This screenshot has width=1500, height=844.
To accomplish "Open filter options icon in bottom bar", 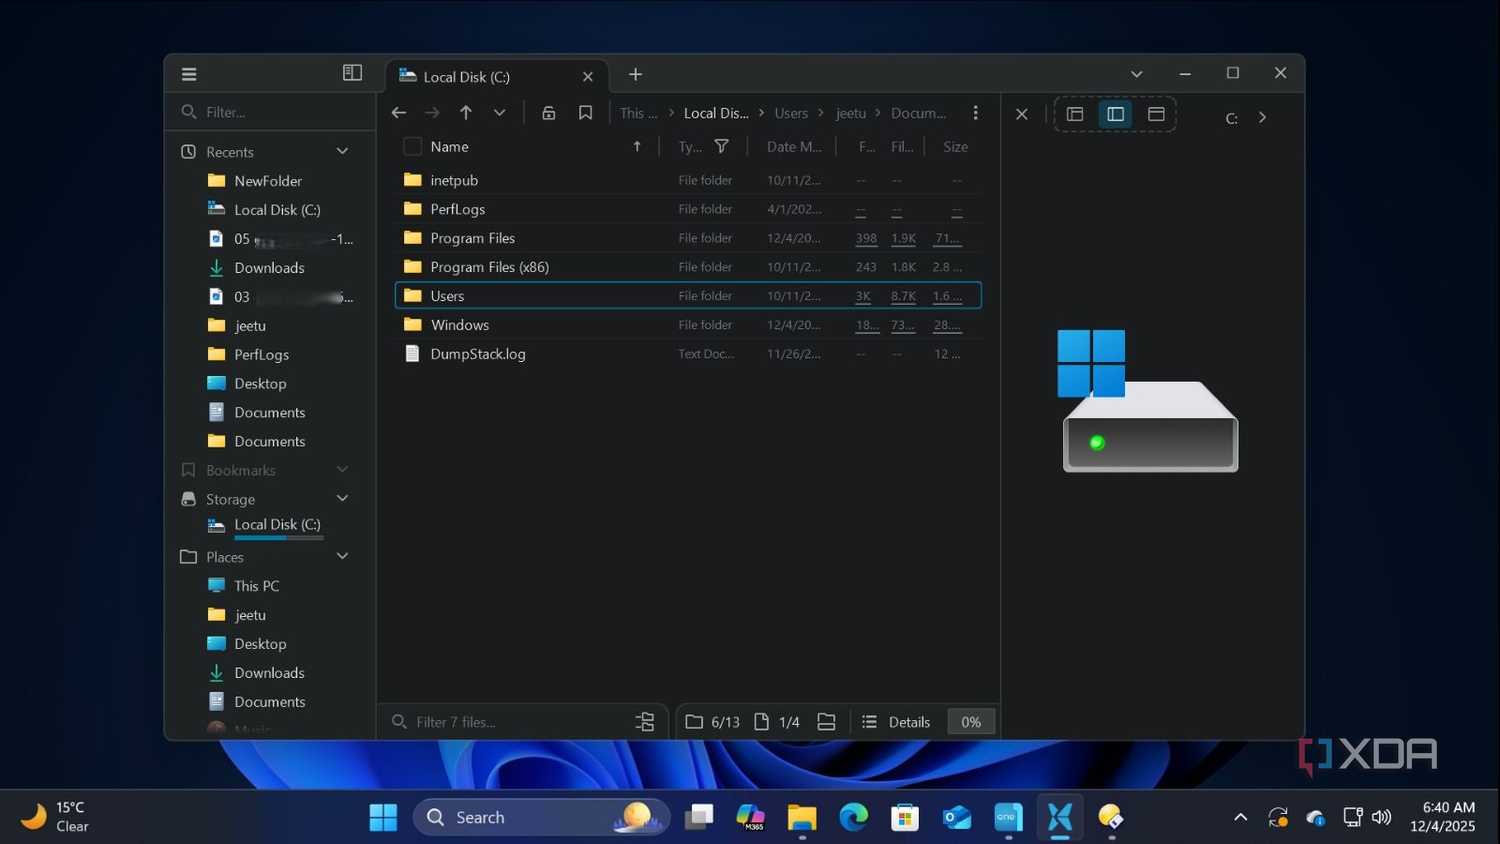I will 645,722.
